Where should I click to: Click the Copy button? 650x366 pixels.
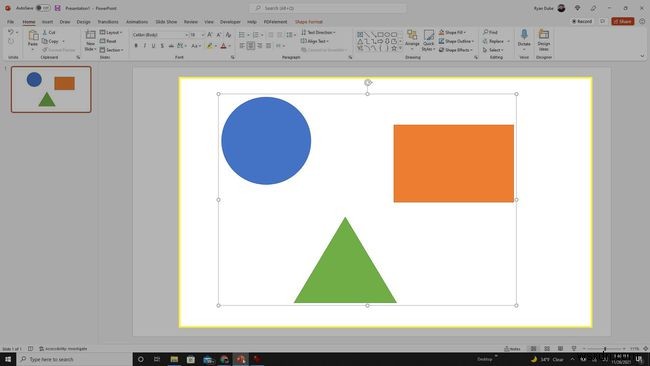51,41
